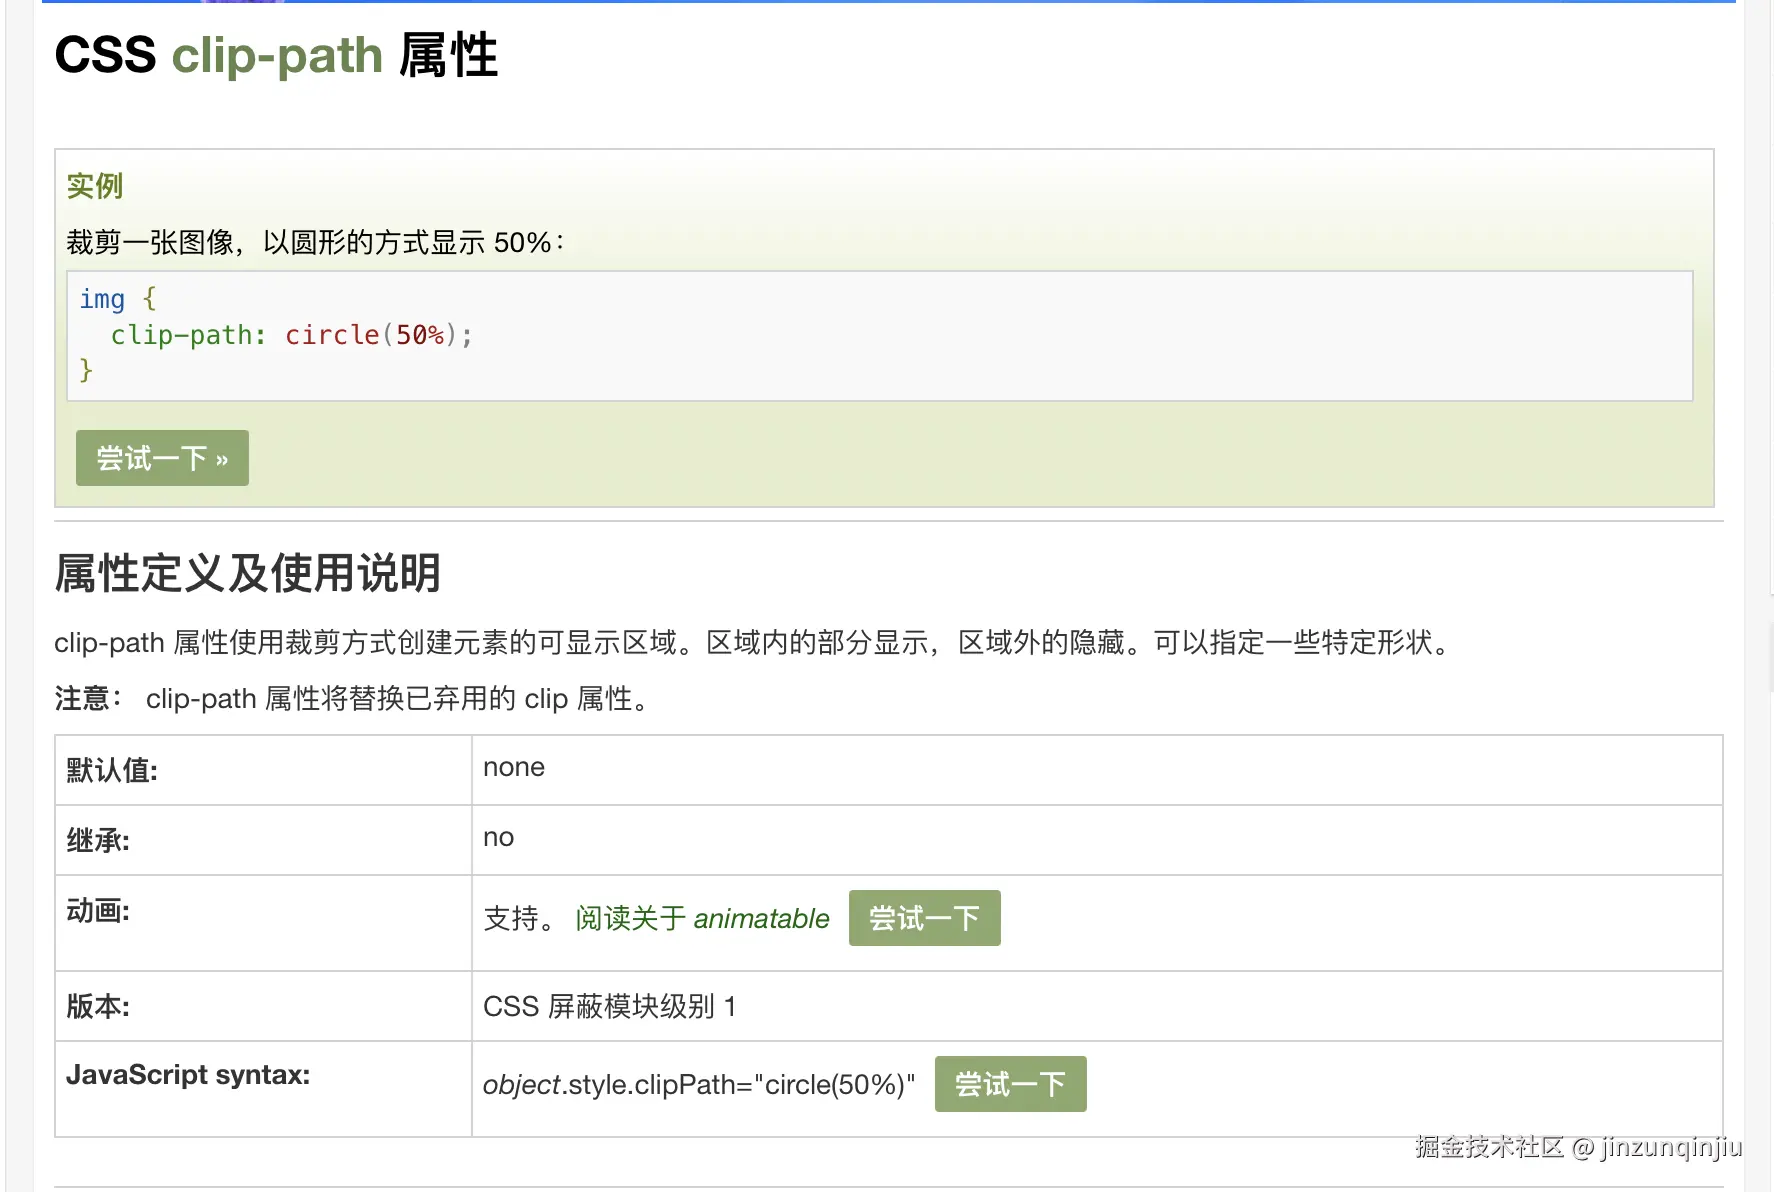Click the JavaScript syntax row header
This screenshot has width=1774, height=1192.
188,1074
